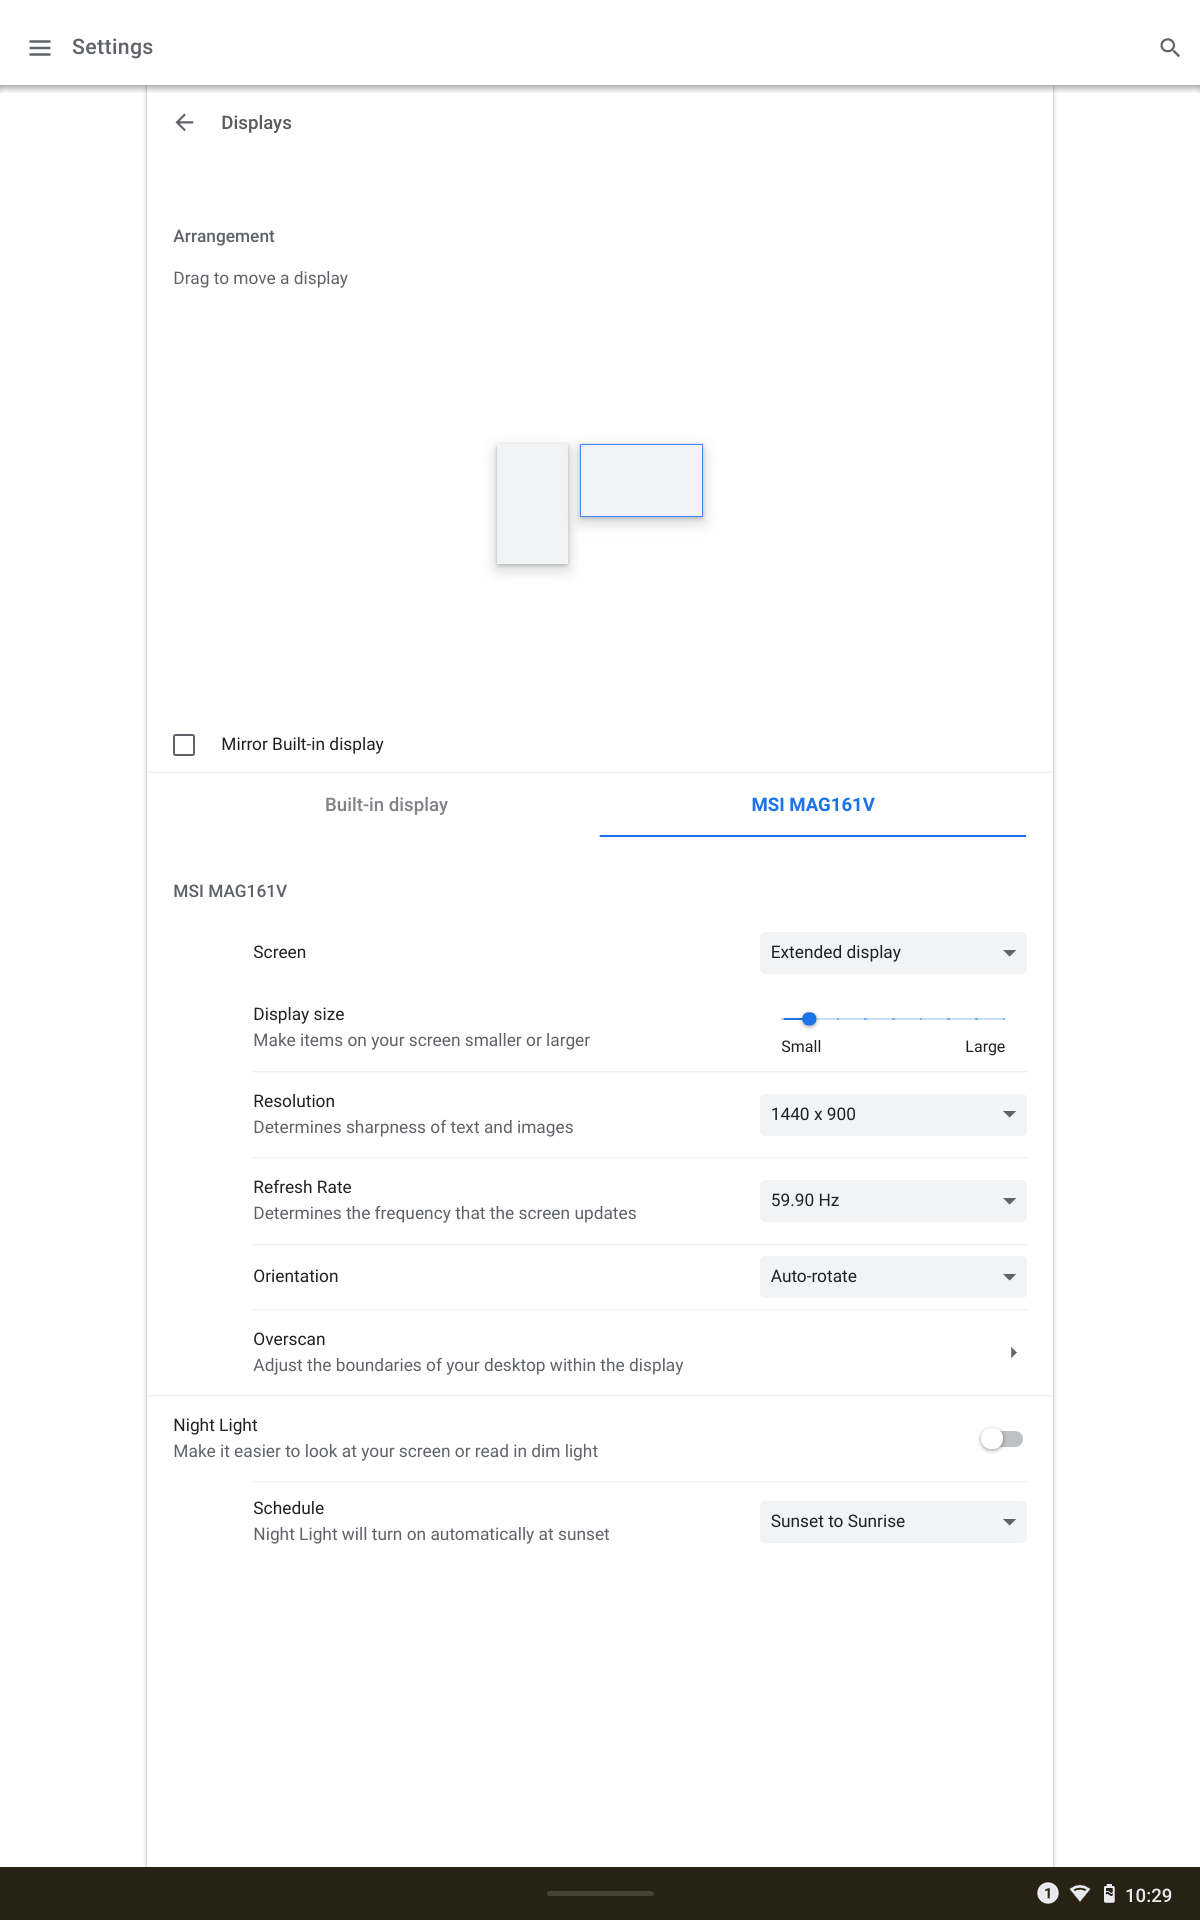Viewport: 1200px width, 1920px height.
Task: Toggle the Night Light switch
Action: pos(1002,1439)
